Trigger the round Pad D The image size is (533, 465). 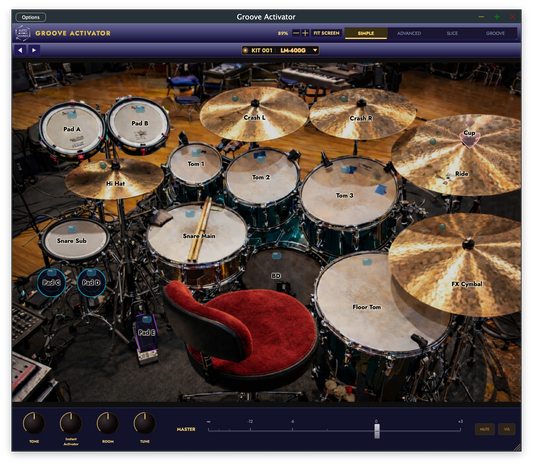click(91, 282)
